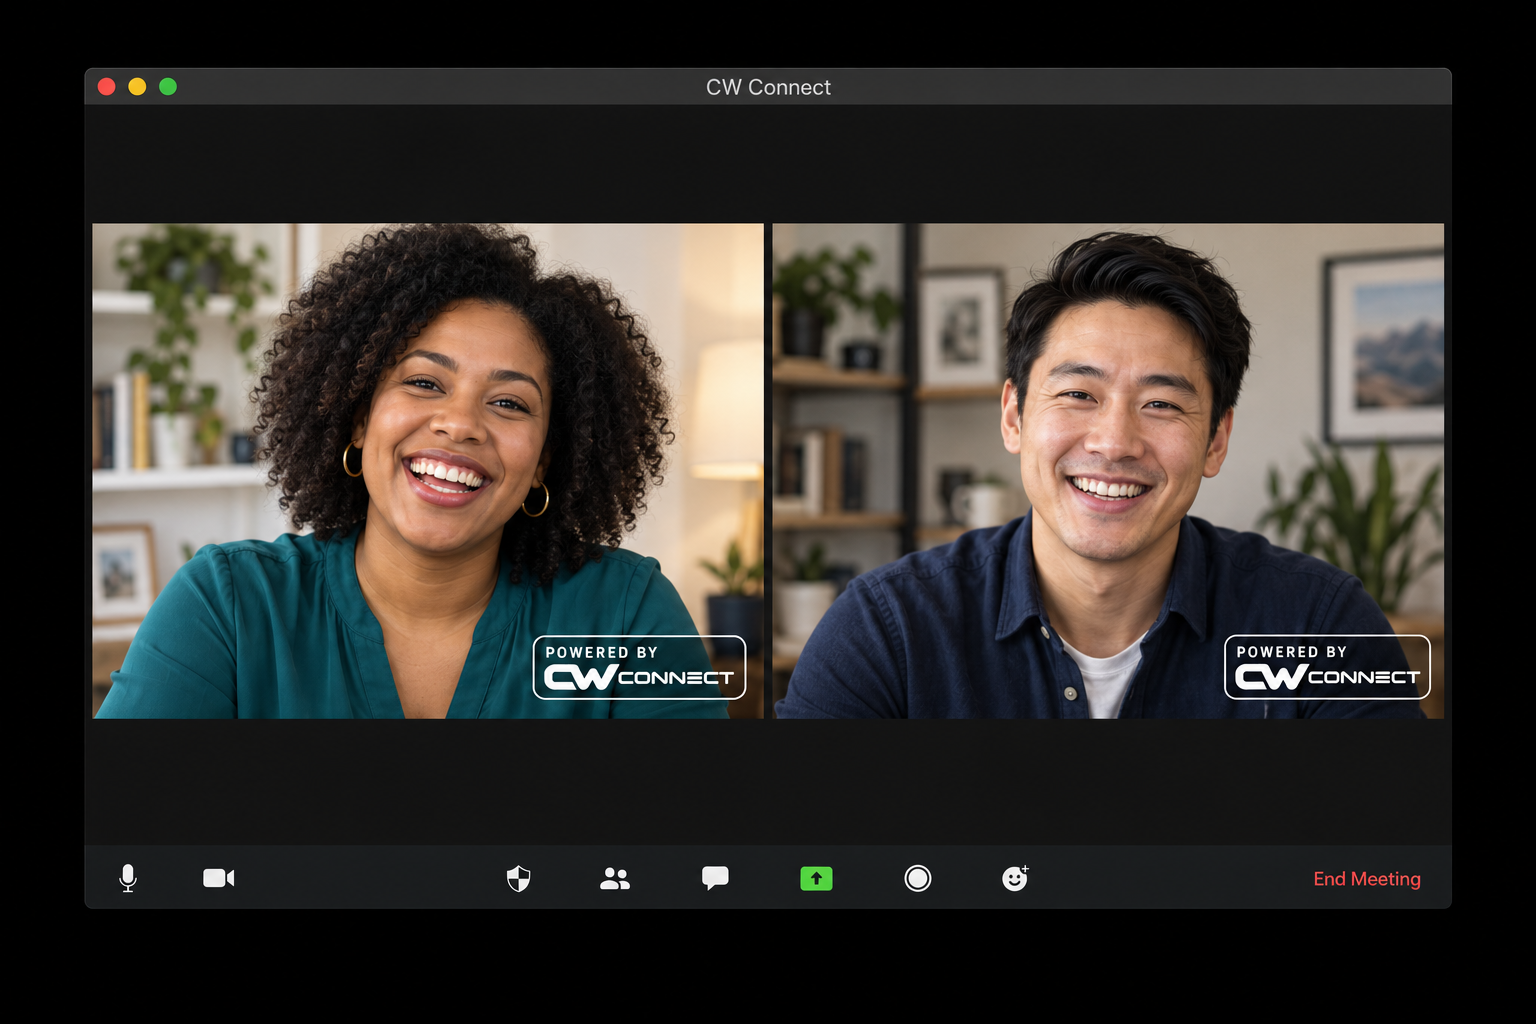This screenshot has height=1024, width=1536.
Task: Turn off the video camera
Action: pyautogui.click(x=219, y=878)
